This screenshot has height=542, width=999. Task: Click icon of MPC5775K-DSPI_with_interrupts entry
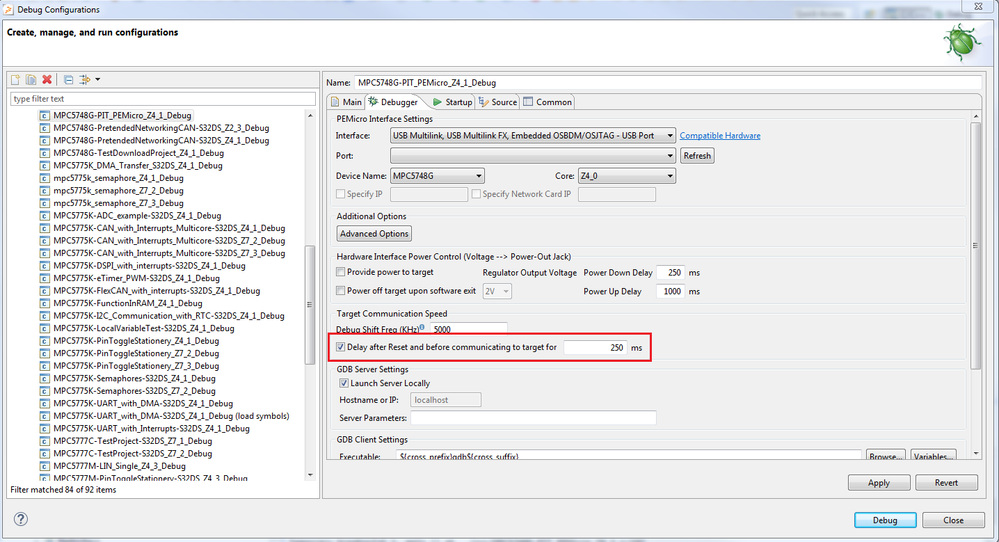tap(44, 266)
